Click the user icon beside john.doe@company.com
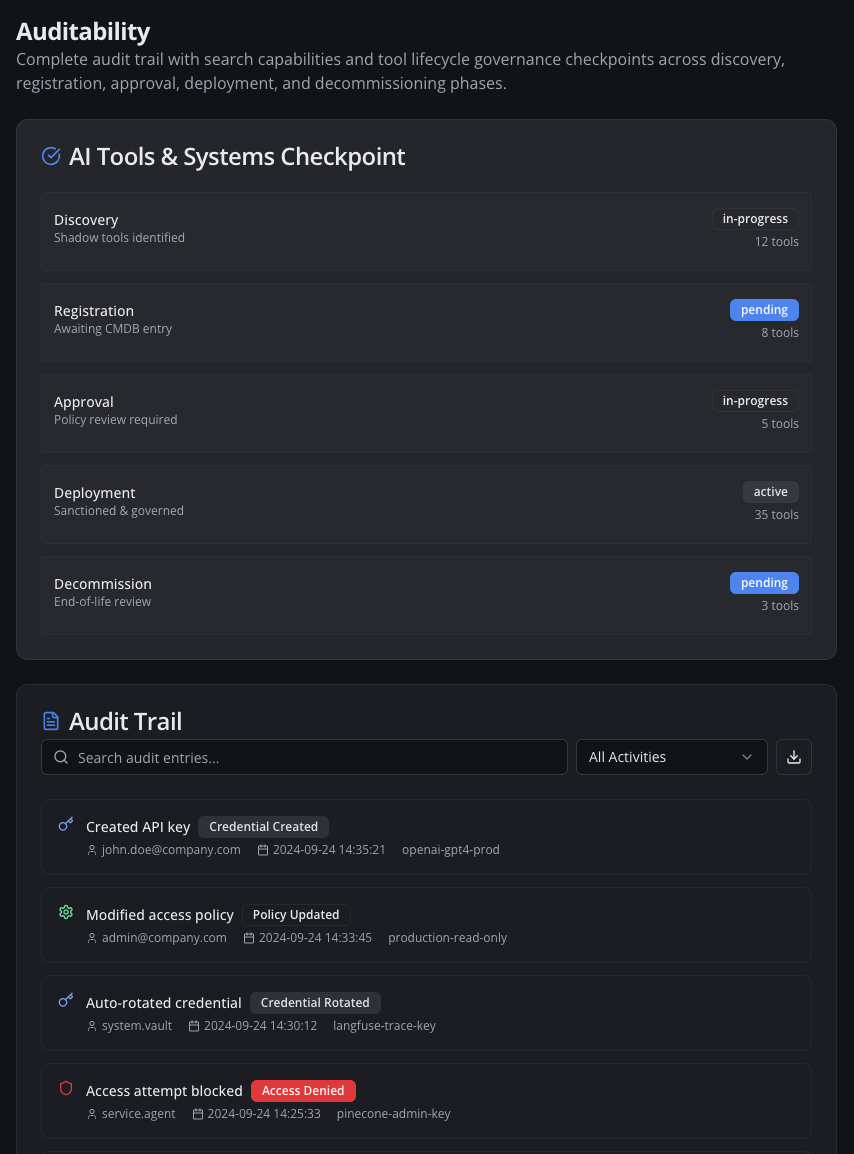 click(91, 849)
